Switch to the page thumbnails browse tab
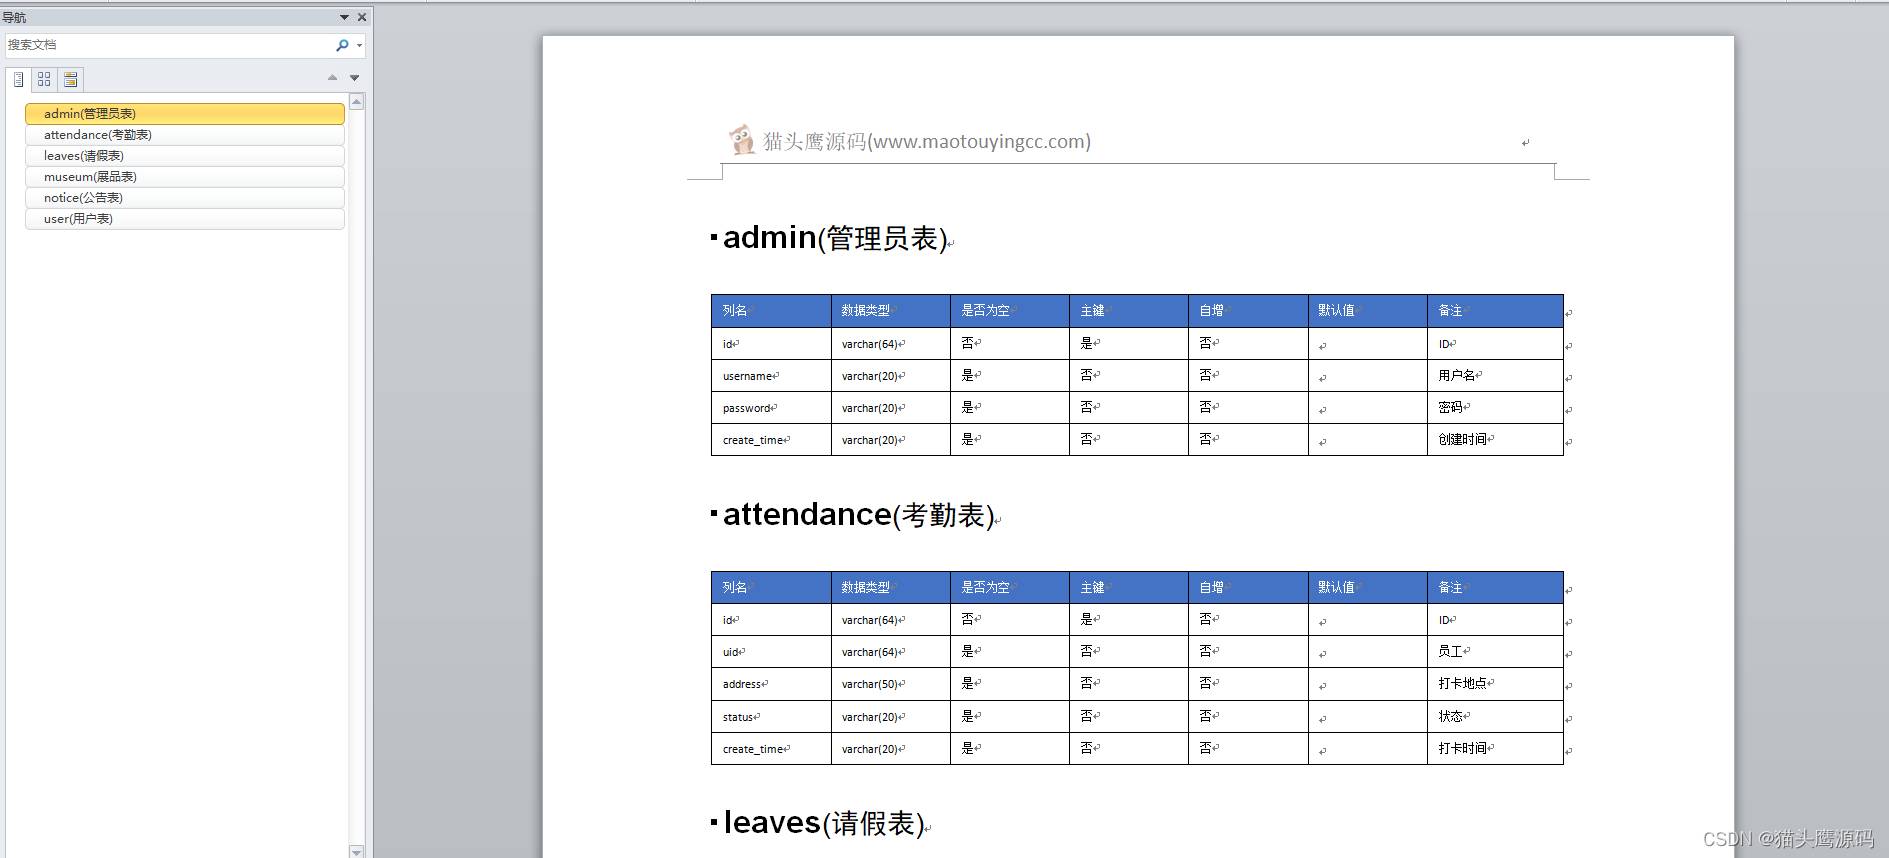 coord(44,79)
